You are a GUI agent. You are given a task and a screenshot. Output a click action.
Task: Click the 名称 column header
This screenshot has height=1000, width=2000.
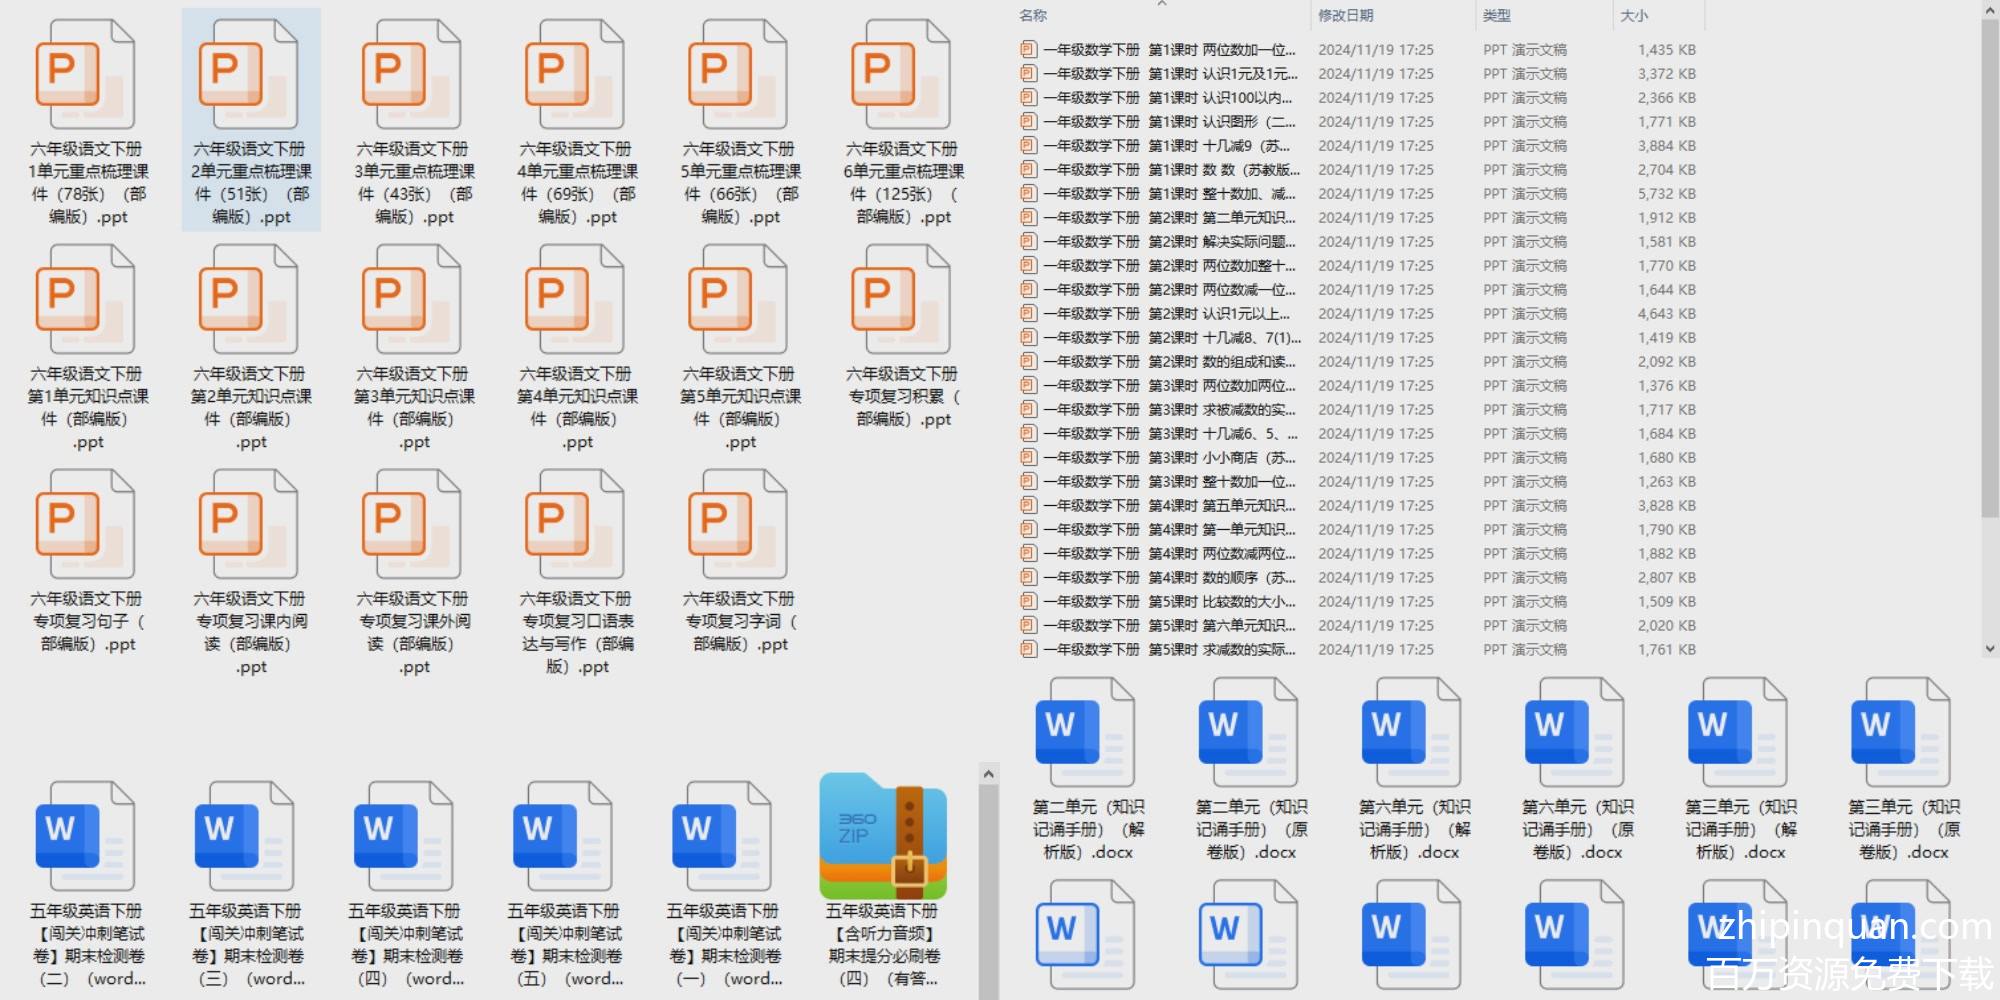tap(1033, 16)
